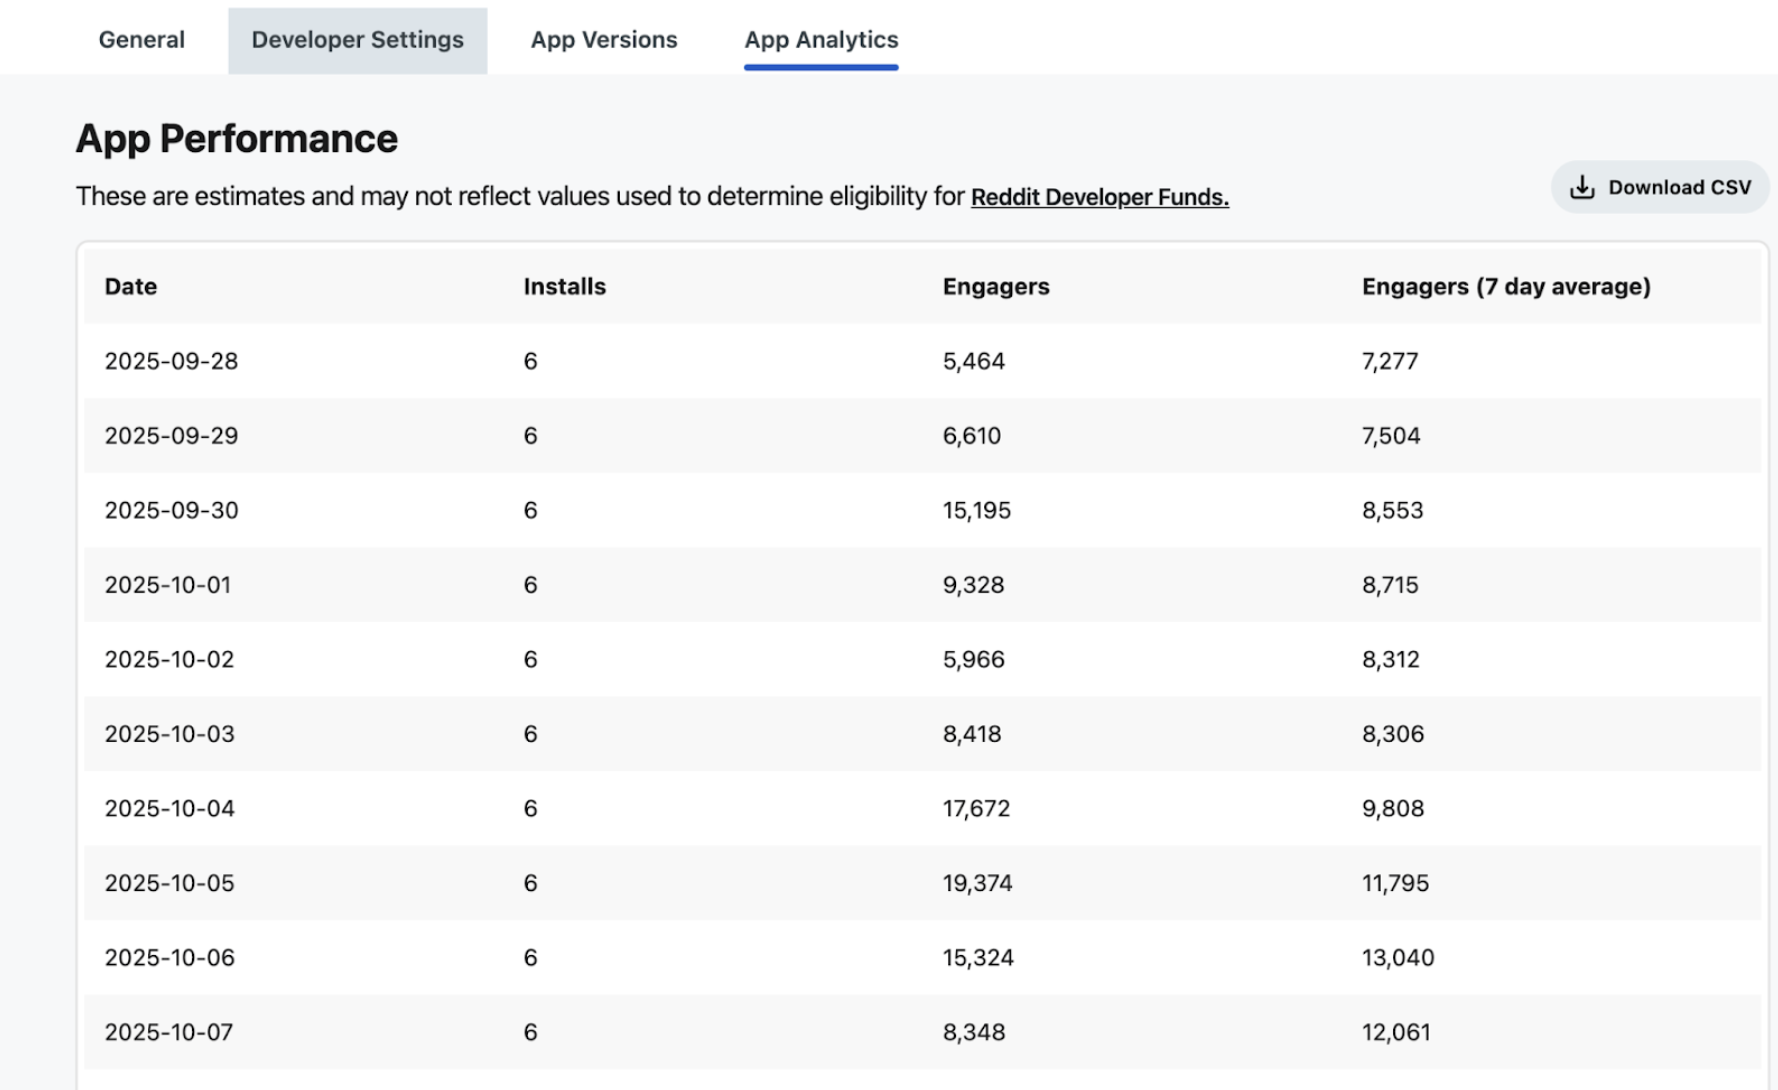Click 7 day average value 12,061
This screenshot has height=1090, width=1778.
(x=1396, y=1032)
